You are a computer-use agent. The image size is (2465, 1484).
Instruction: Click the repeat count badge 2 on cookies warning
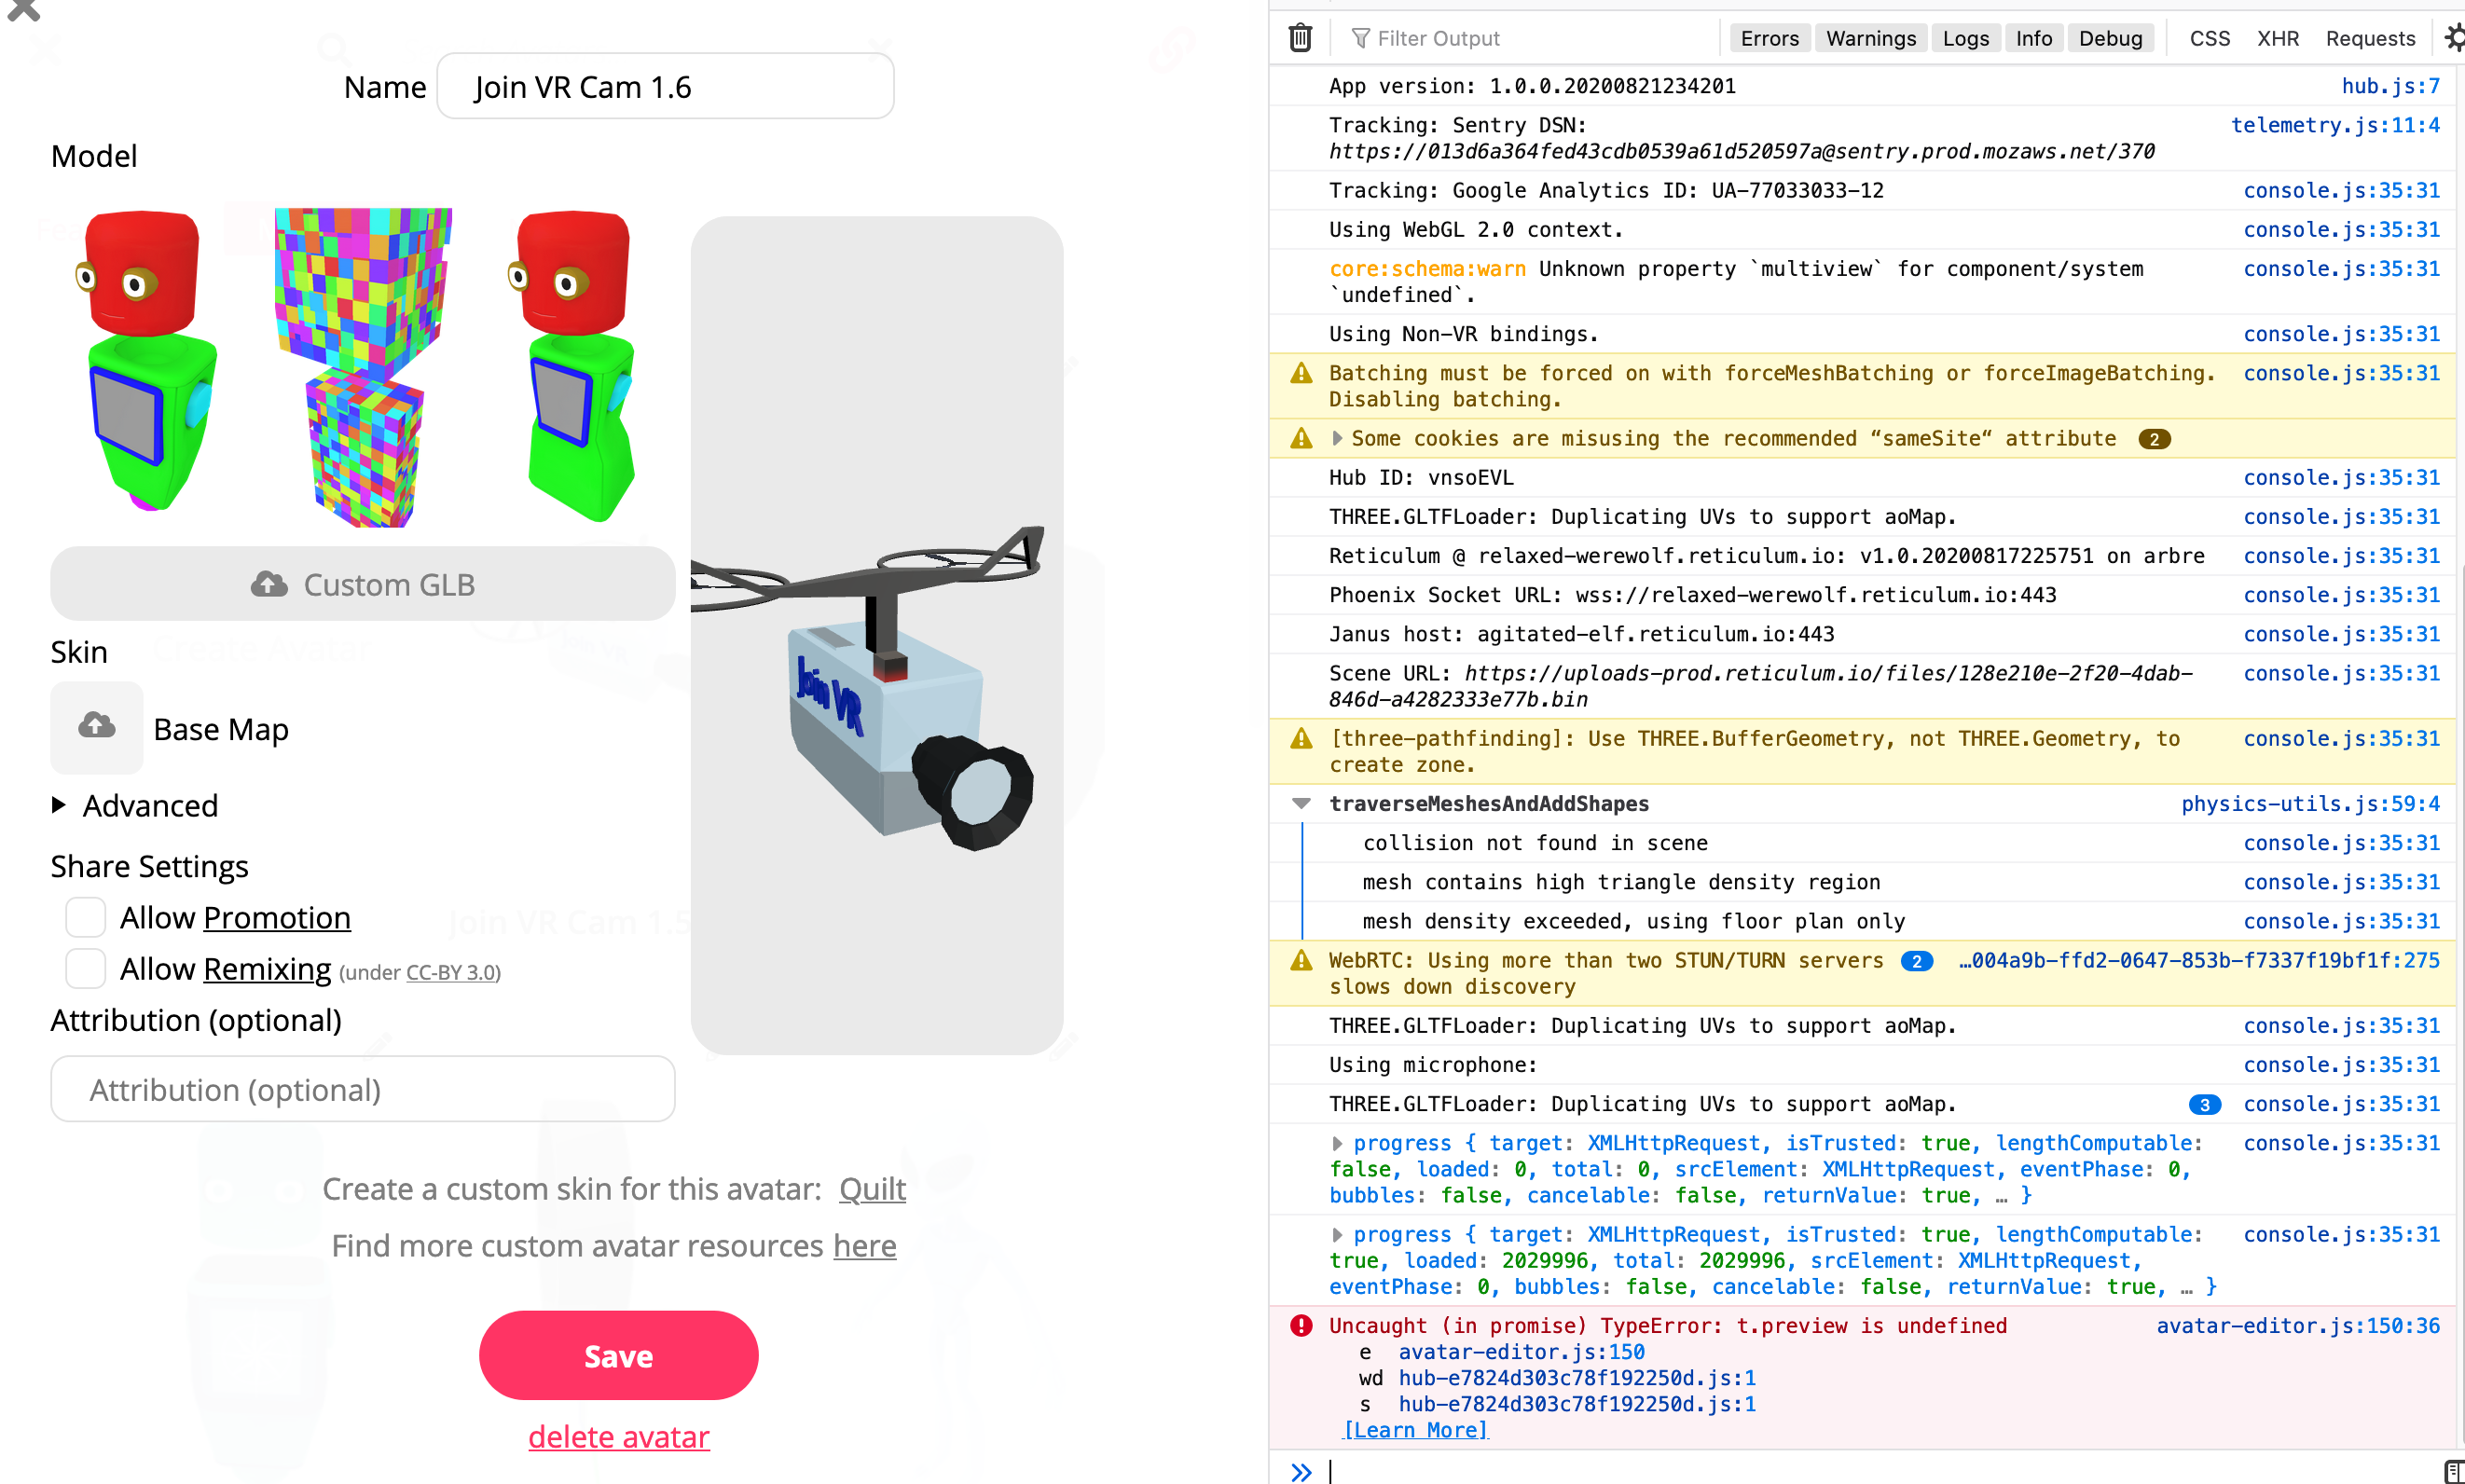click(x=2154, y=439)
